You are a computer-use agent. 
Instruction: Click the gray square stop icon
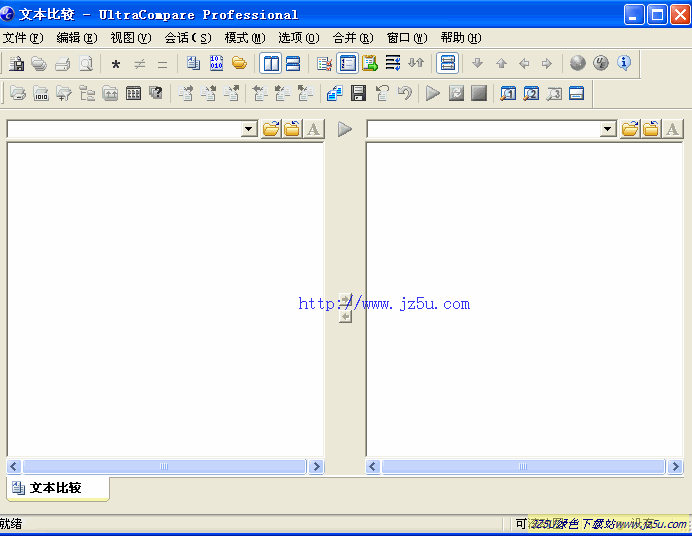pyautogui.click(x=479, y=94)
